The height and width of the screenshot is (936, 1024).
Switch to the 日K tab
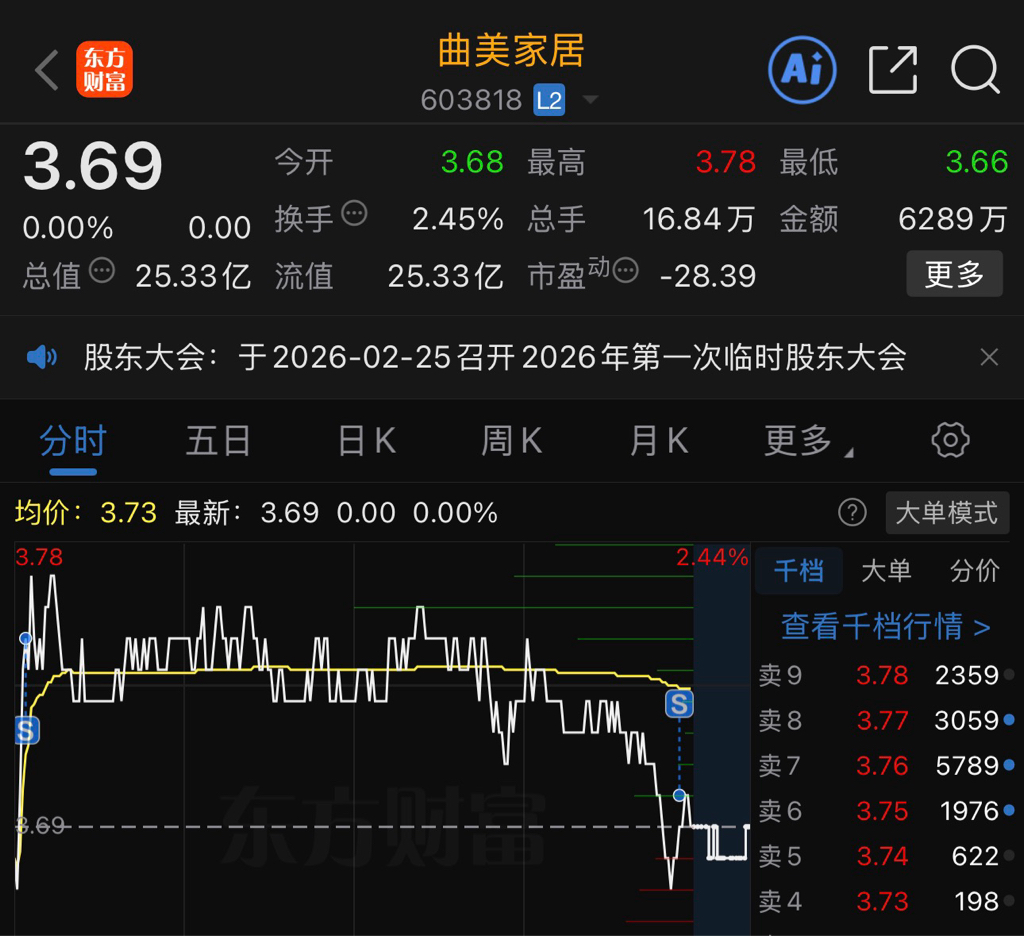(367, 441)
